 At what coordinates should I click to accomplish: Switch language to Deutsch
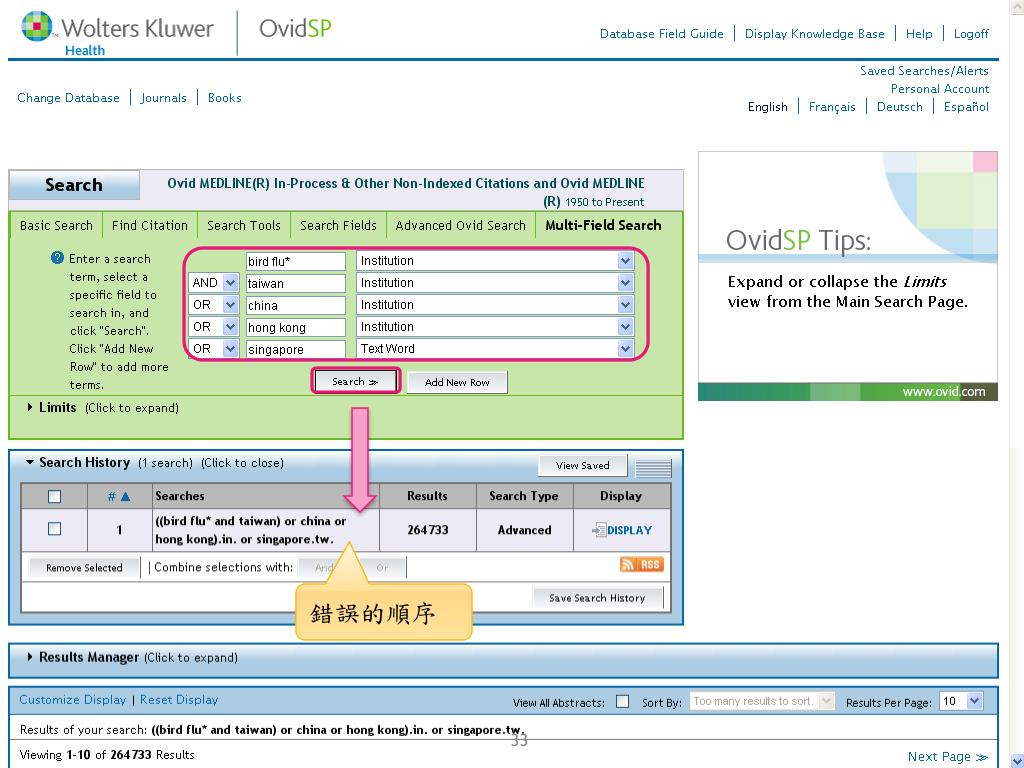coord(899,106)
